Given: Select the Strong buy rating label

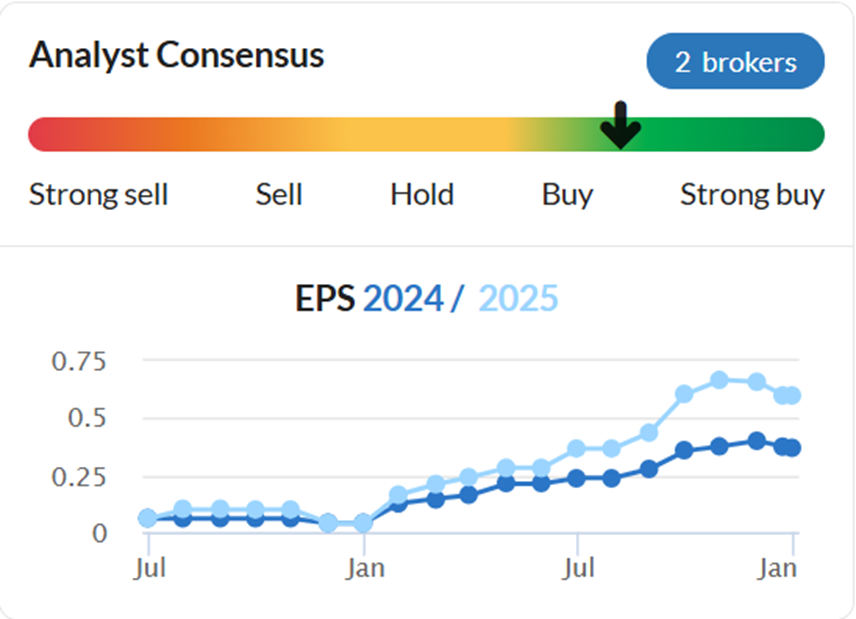Looking at the screenshot, I should [x=752, y=194].
